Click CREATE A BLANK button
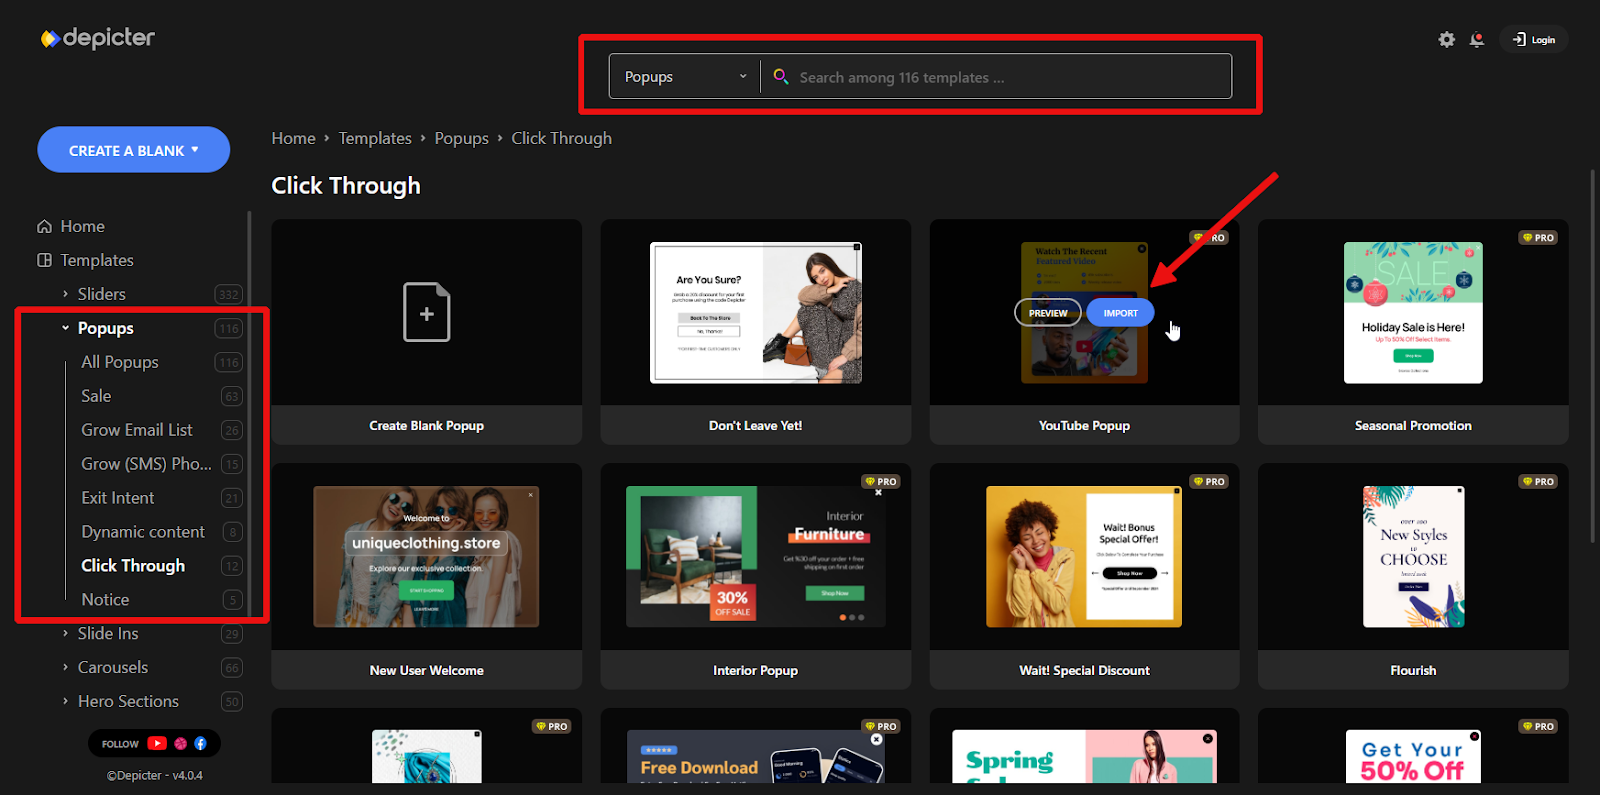The width and height of the screenshot is (1600, 795). point(134,150)
